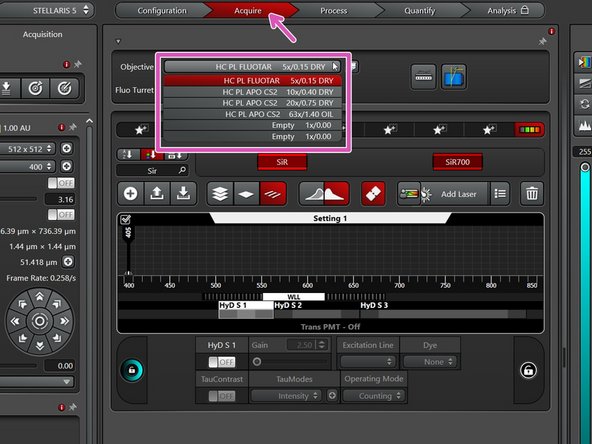The image size is (592, 444).
Task: Adjust the HyD S 1 Gain stepper
Action: [322, 345]
